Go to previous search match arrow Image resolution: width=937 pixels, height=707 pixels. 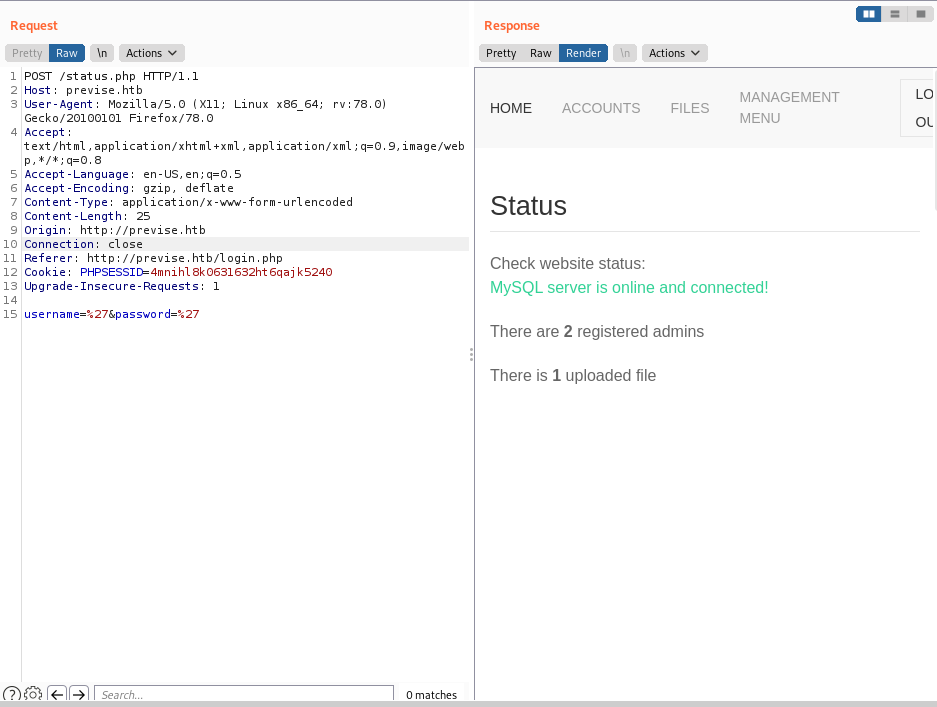pos(57,694)
